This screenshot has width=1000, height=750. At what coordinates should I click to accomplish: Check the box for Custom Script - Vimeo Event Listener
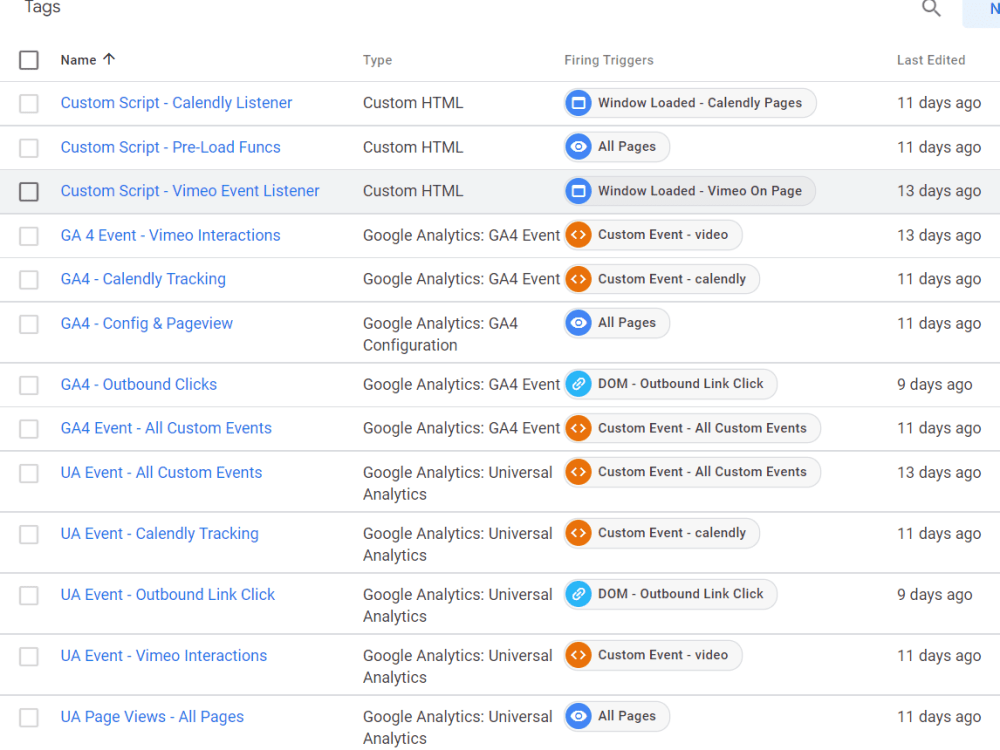(29, 191)
